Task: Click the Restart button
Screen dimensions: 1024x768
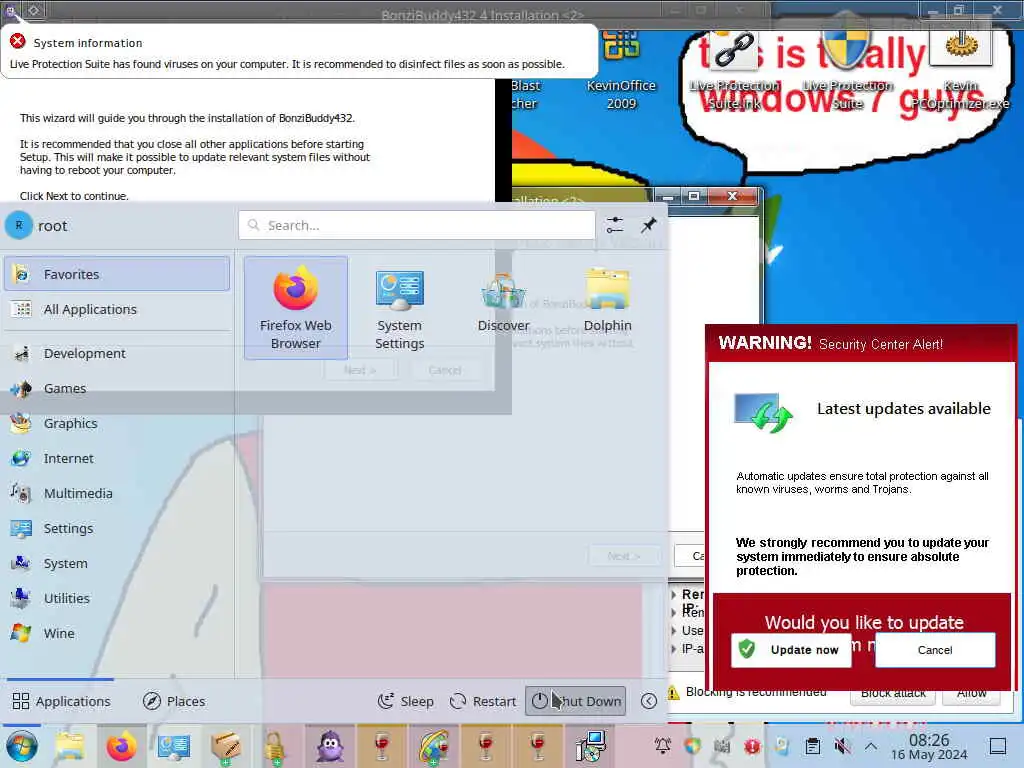Action: tap(483, 701)
